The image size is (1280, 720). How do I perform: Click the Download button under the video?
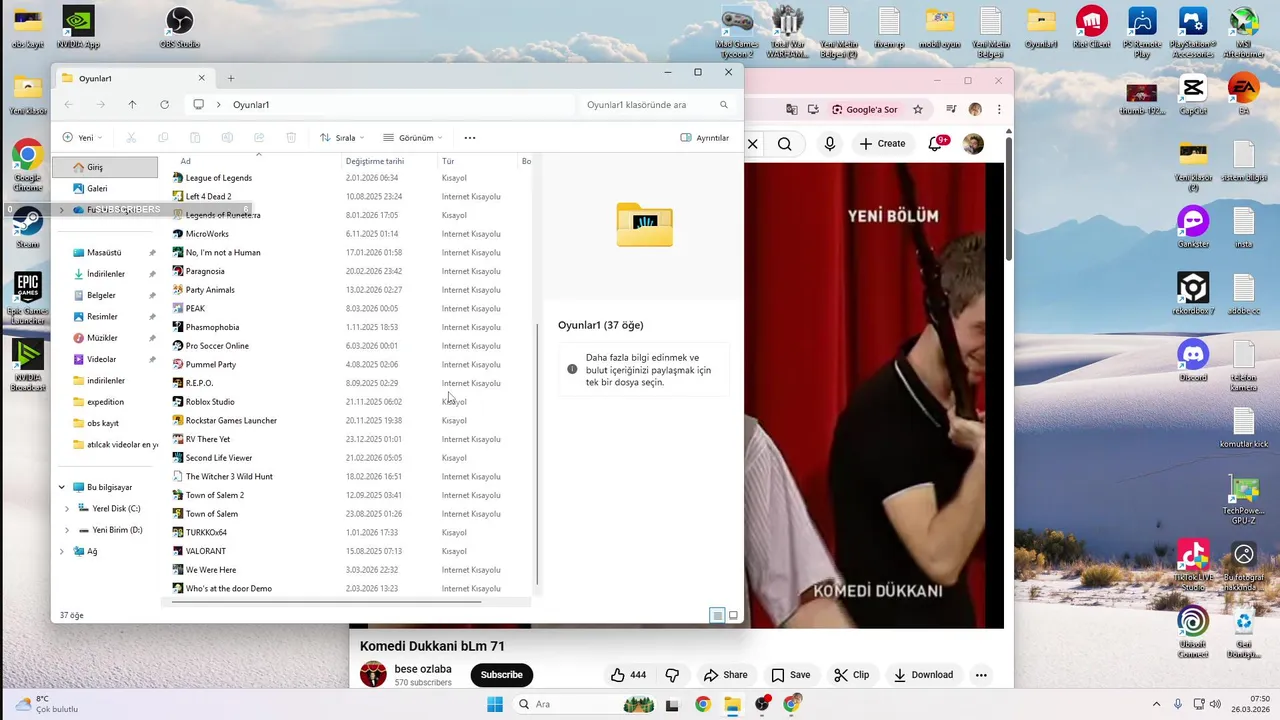click(923, 675)
